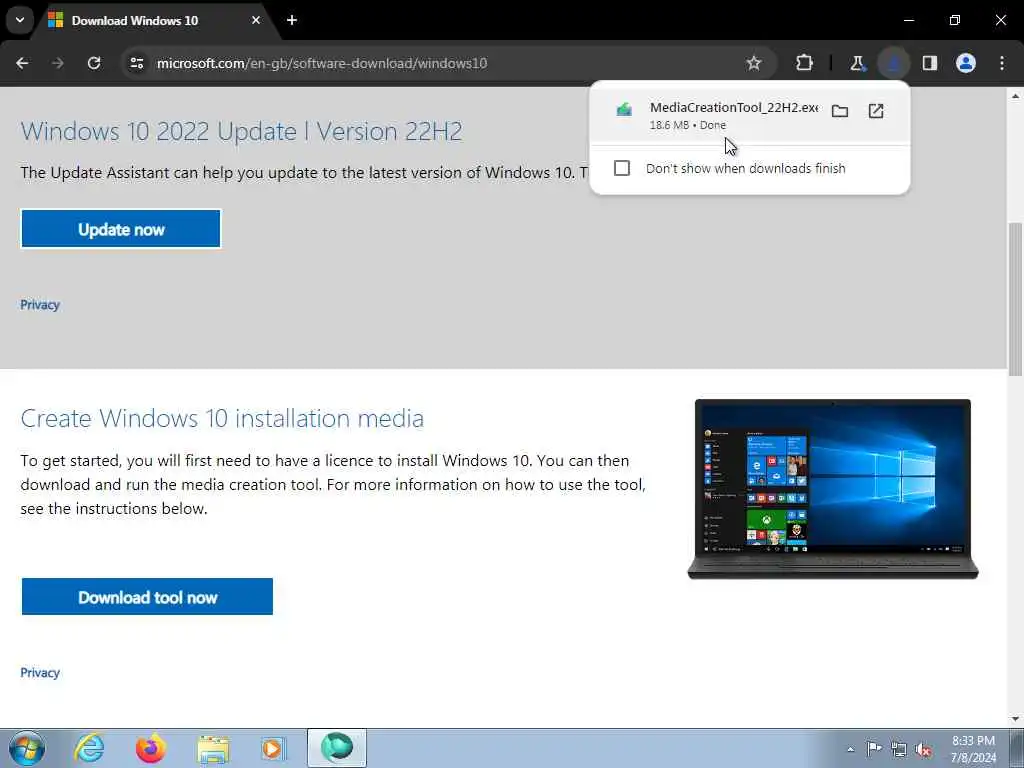Click the downloads icon in toolbar

point(893,63)
